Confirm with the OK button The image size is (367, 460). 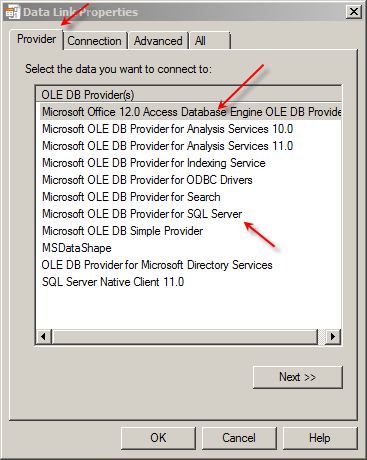pos(158,438)
